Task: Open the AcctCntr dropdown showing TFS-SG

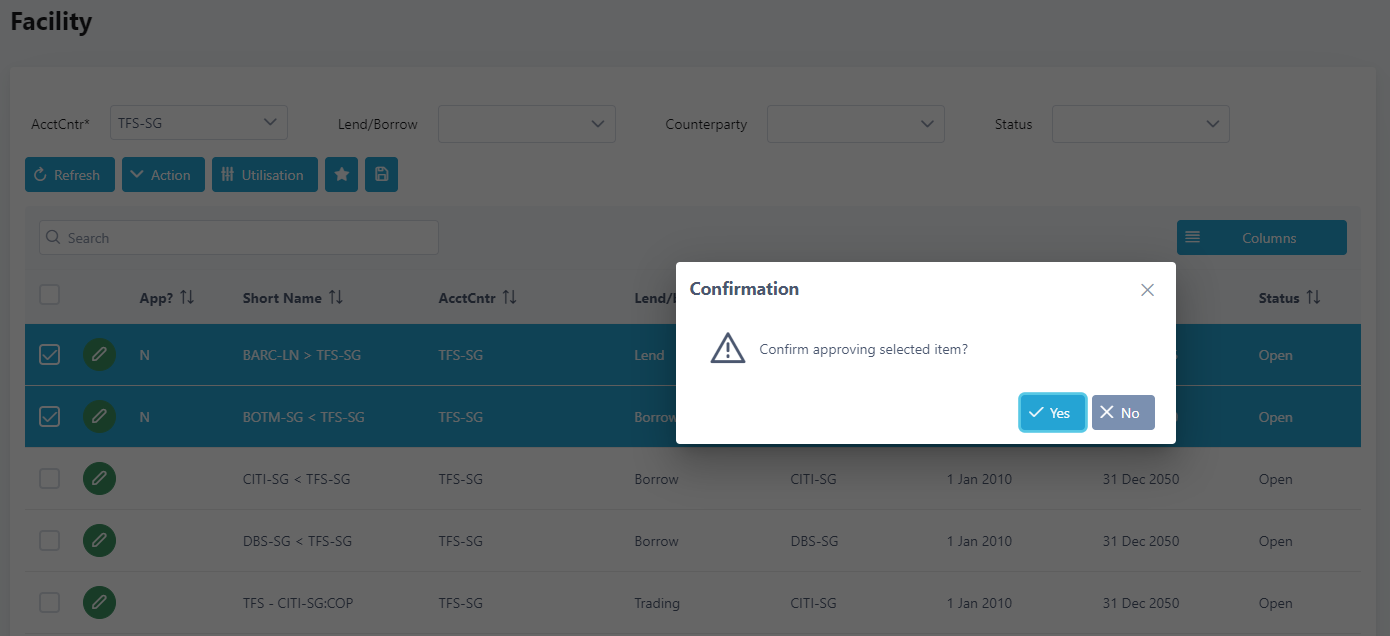Action: [x=199, y=123]
